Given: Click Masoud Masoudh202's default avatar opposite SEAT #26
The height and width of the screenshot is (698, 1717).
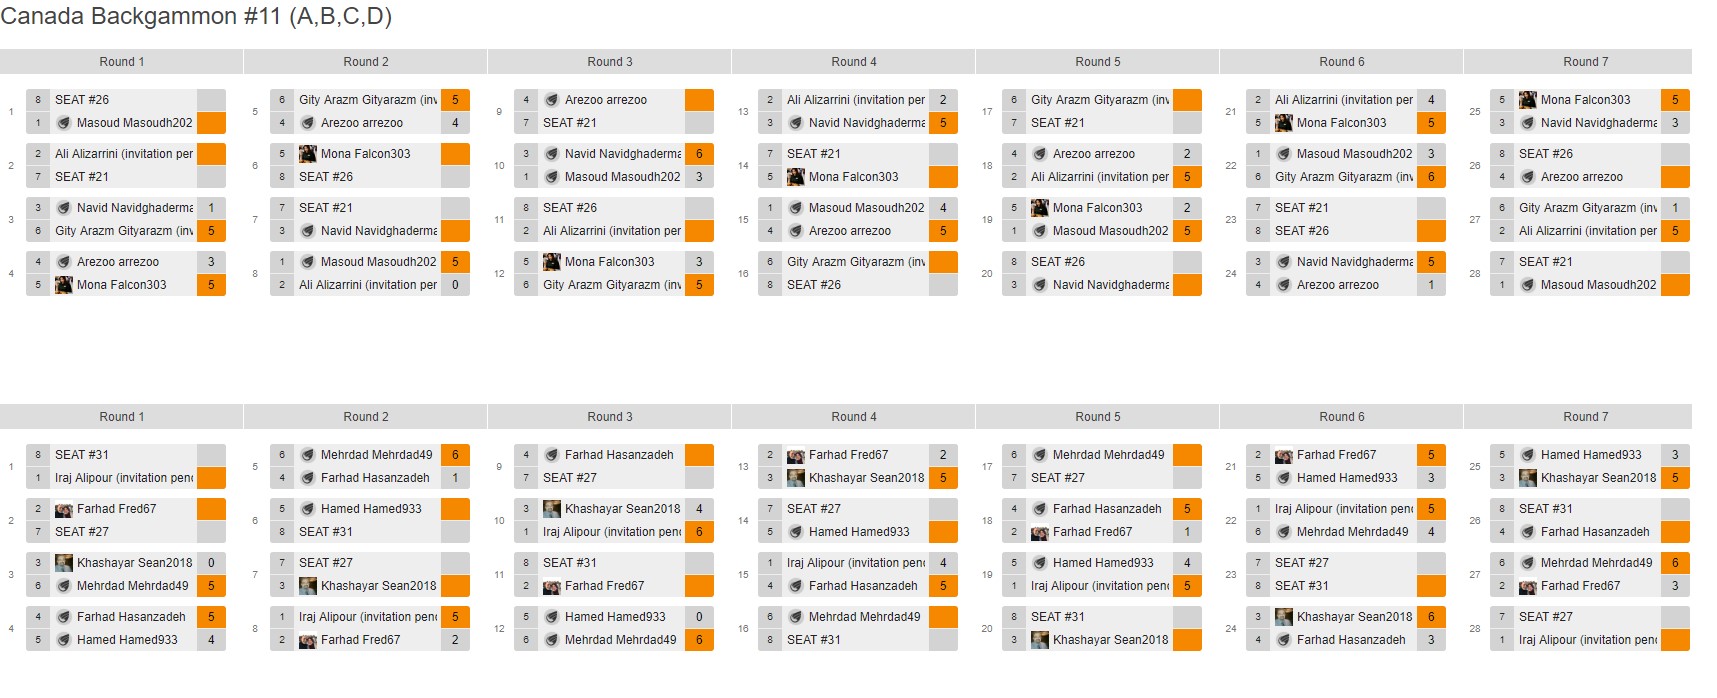Looking at the screenshot, I should coord(64,123).
